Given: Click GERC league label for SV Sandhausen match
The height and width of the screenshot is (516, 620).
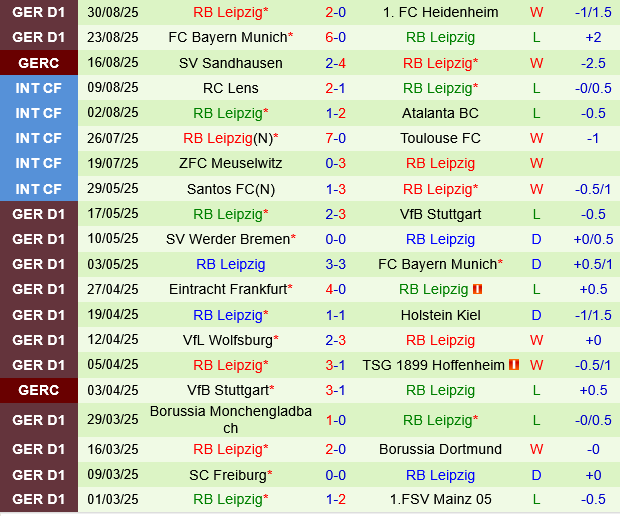Looking at the screenshot, I should 38,62.
